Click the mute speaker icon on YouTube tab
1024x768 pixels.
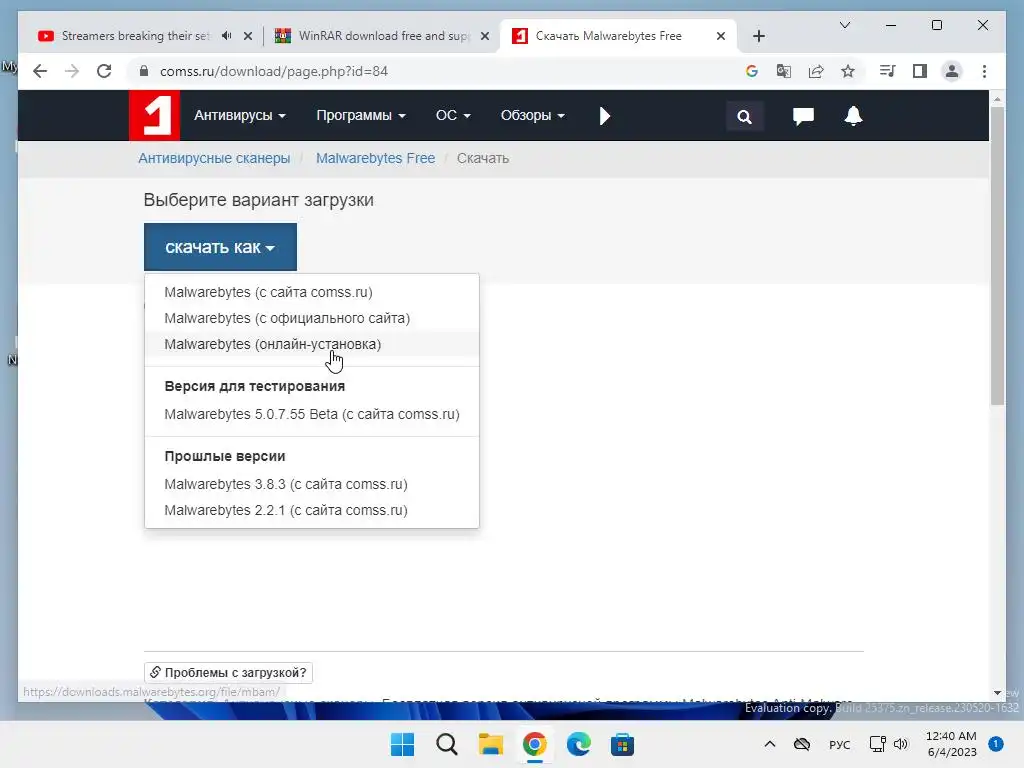[227, 36]
